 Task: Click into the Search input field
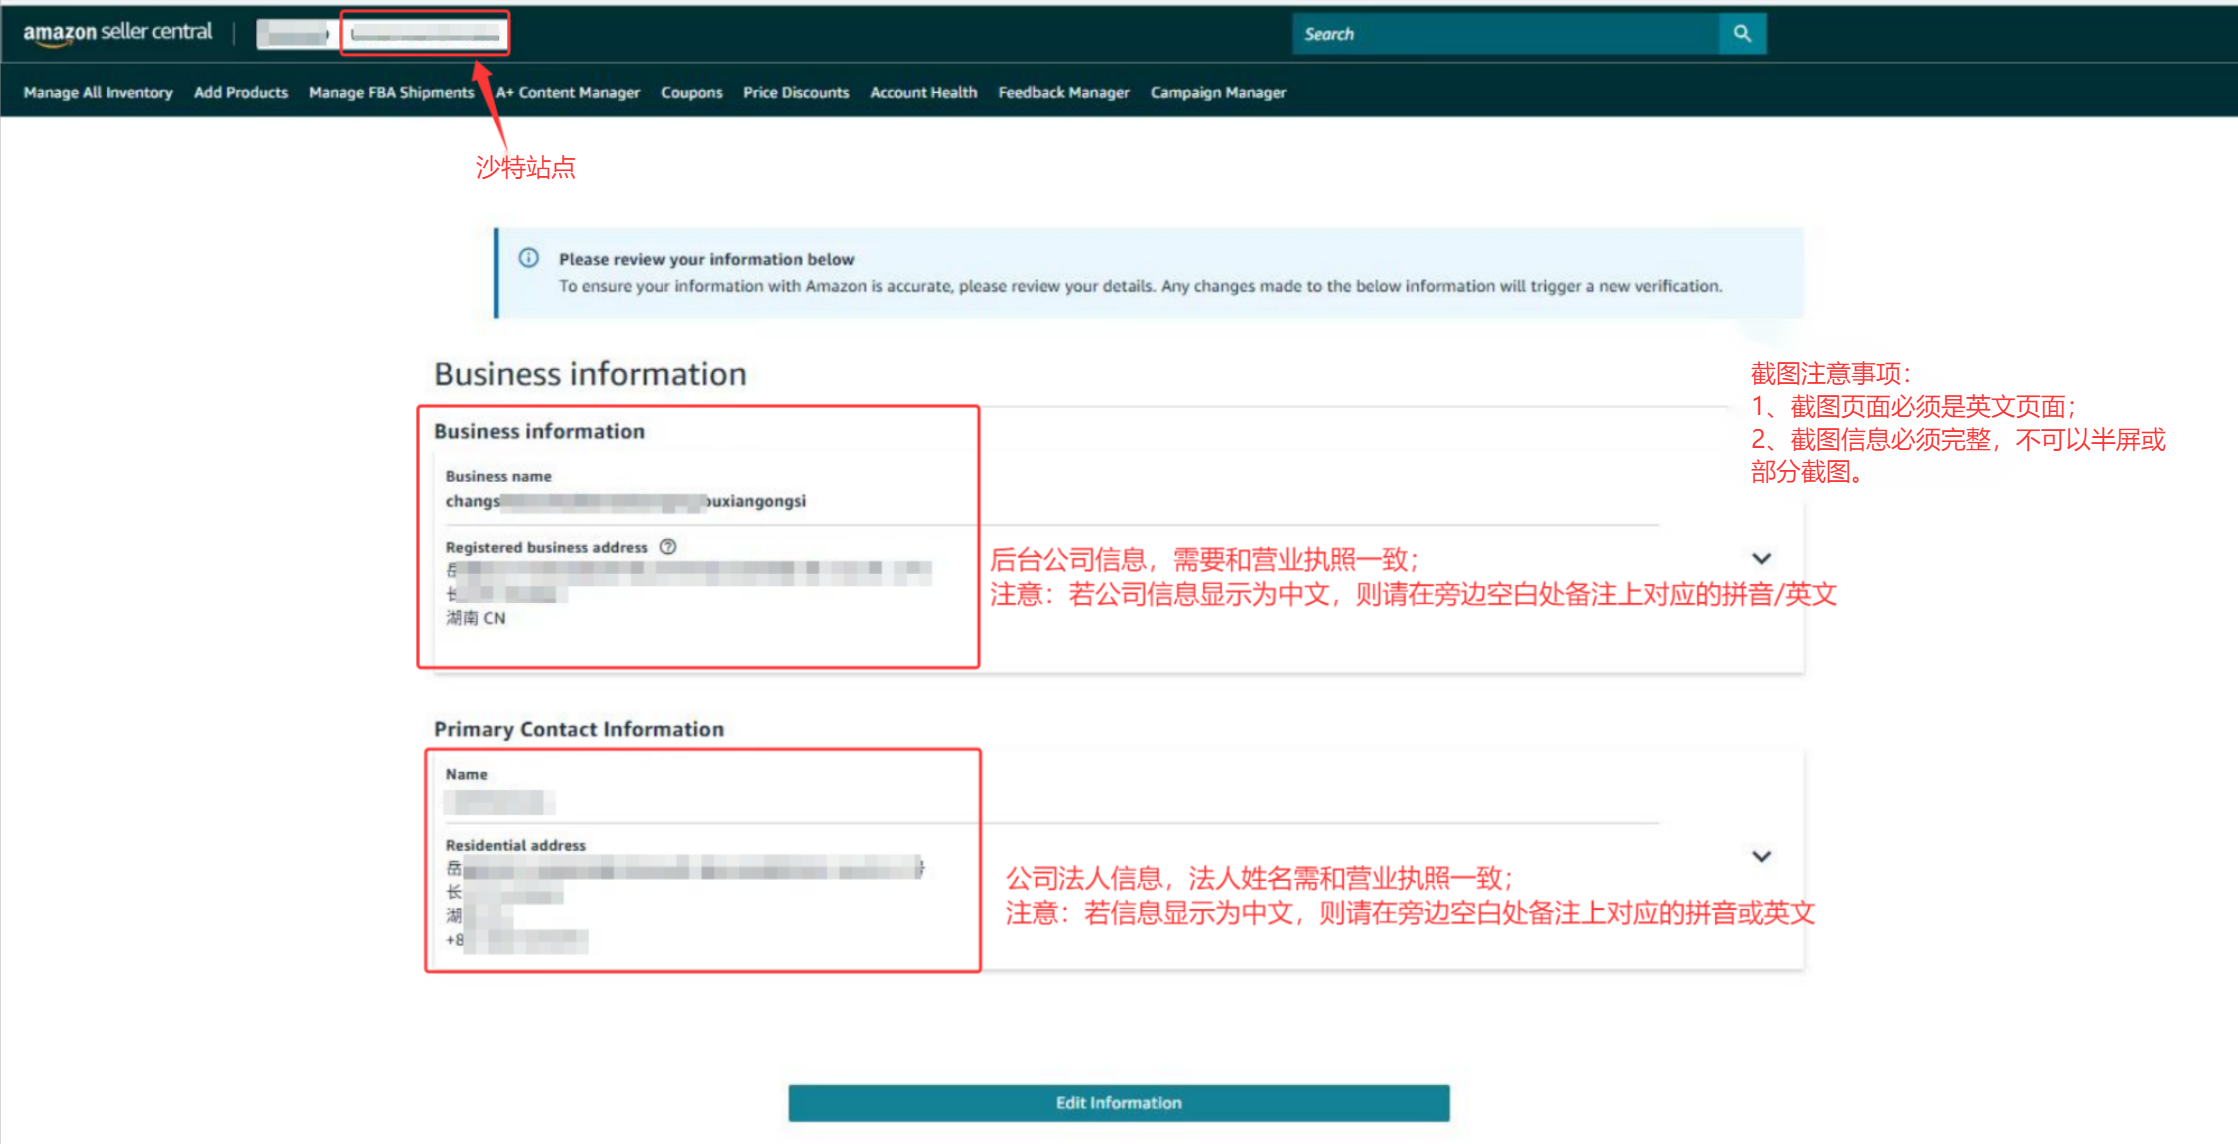[1504, 34]
